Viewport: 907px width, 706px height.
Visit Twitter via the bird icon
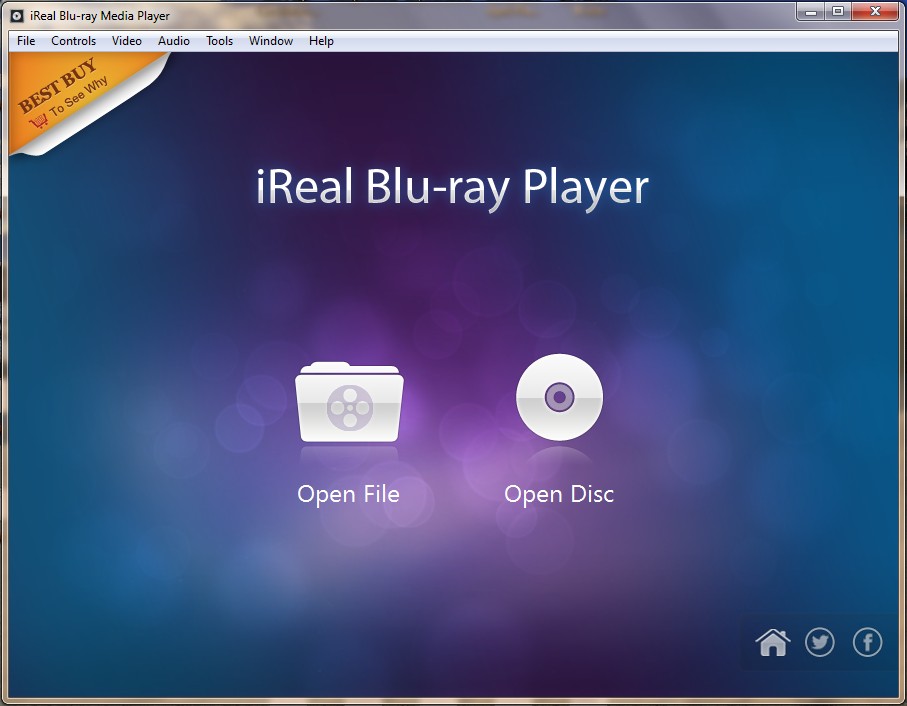[820, 642]
